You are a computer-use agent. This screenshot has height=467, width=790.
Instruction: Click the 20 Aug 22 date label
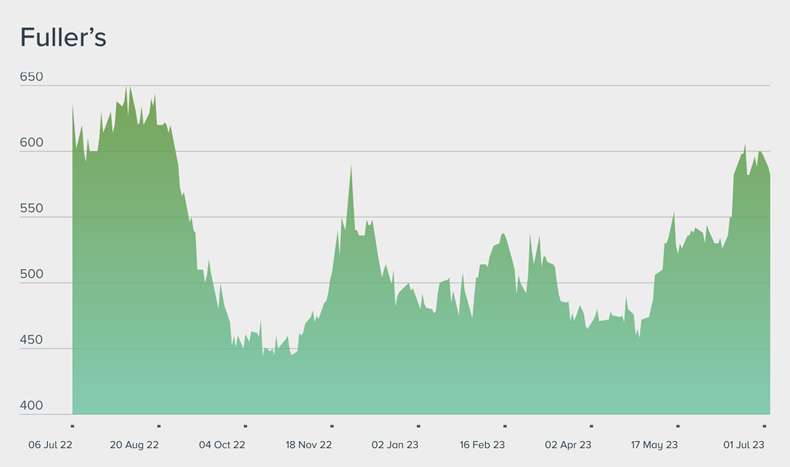point(134,445)
